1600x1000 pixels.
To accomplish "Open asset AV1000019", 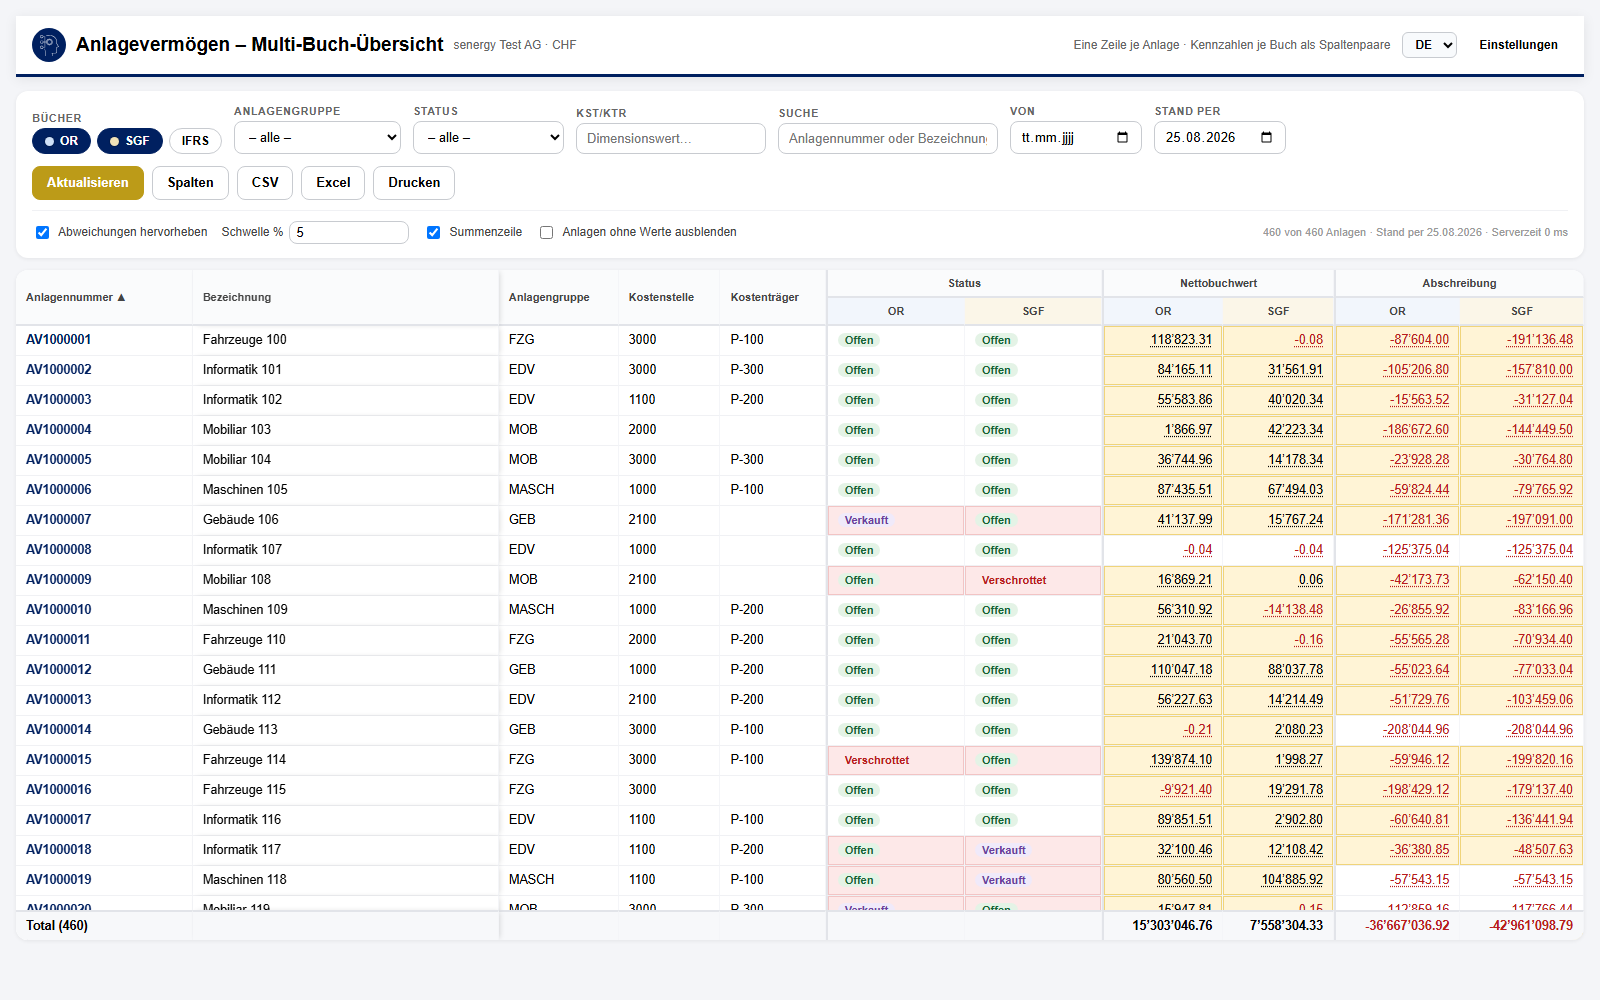I will point(59,880).
